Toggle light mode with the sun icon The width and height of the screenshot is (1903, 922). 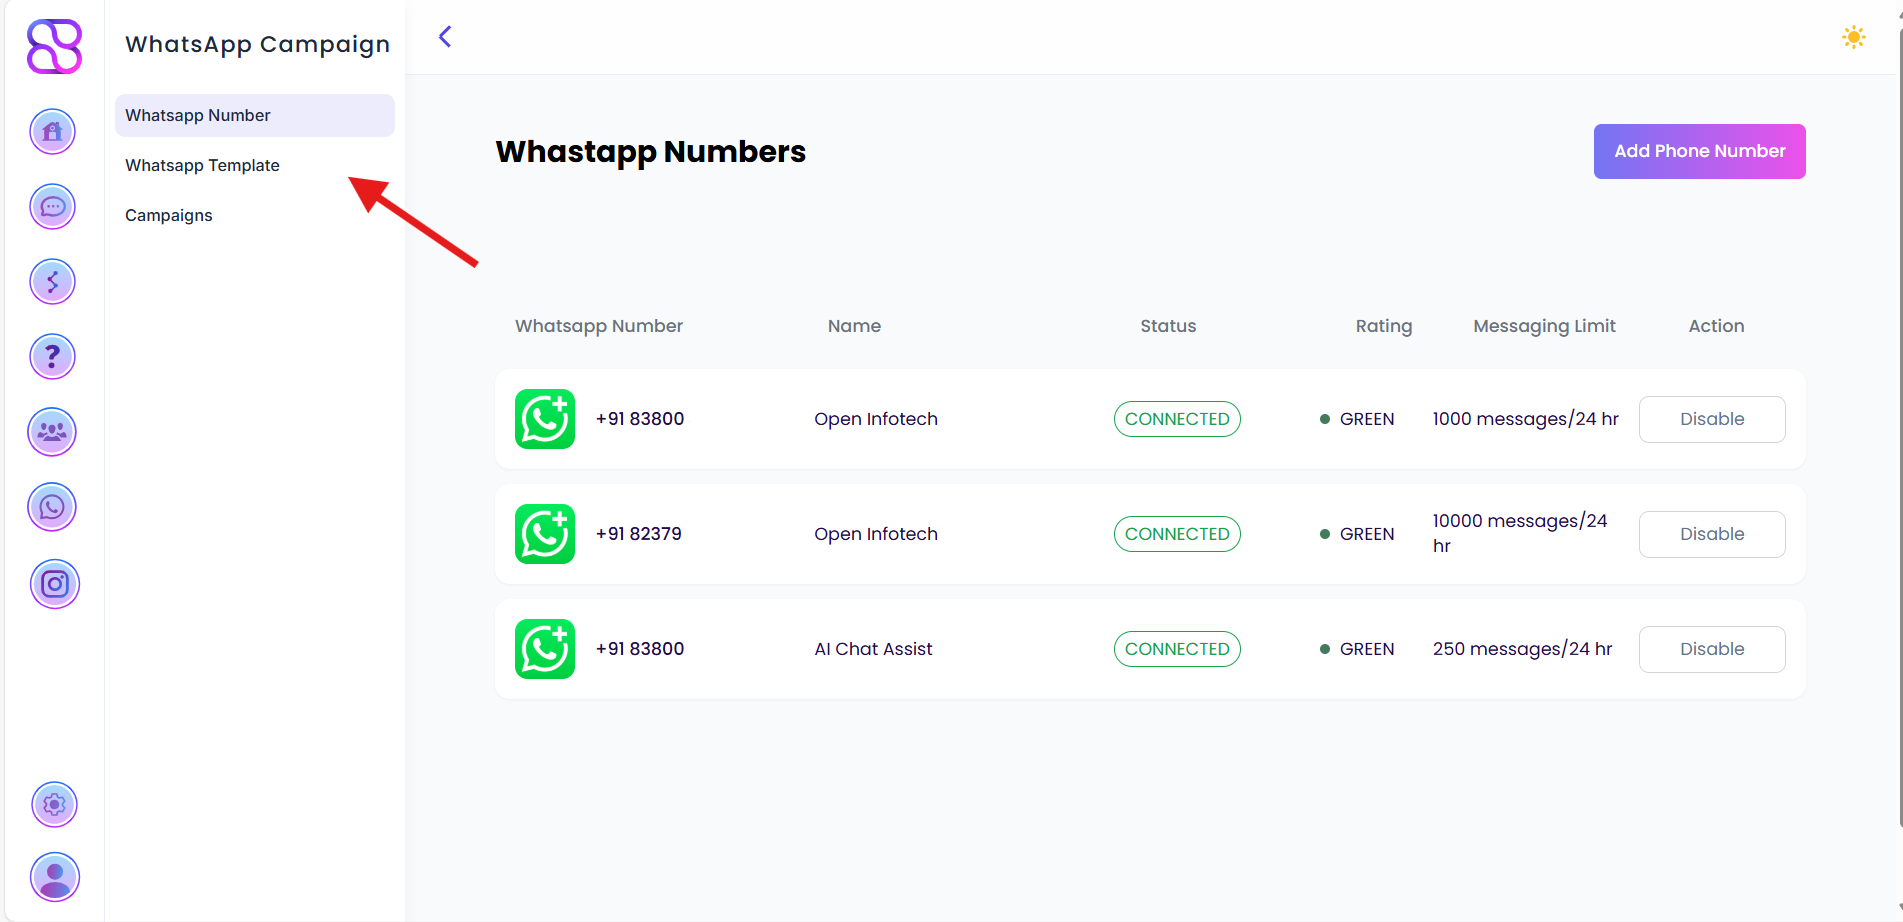coord(1853,37)
